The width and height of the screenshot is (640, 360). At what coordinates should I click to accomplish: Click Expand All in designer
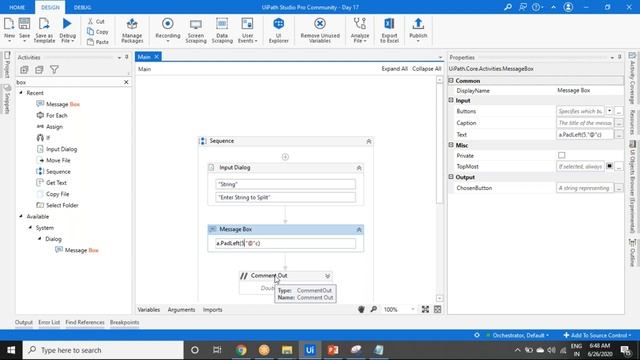394,69
